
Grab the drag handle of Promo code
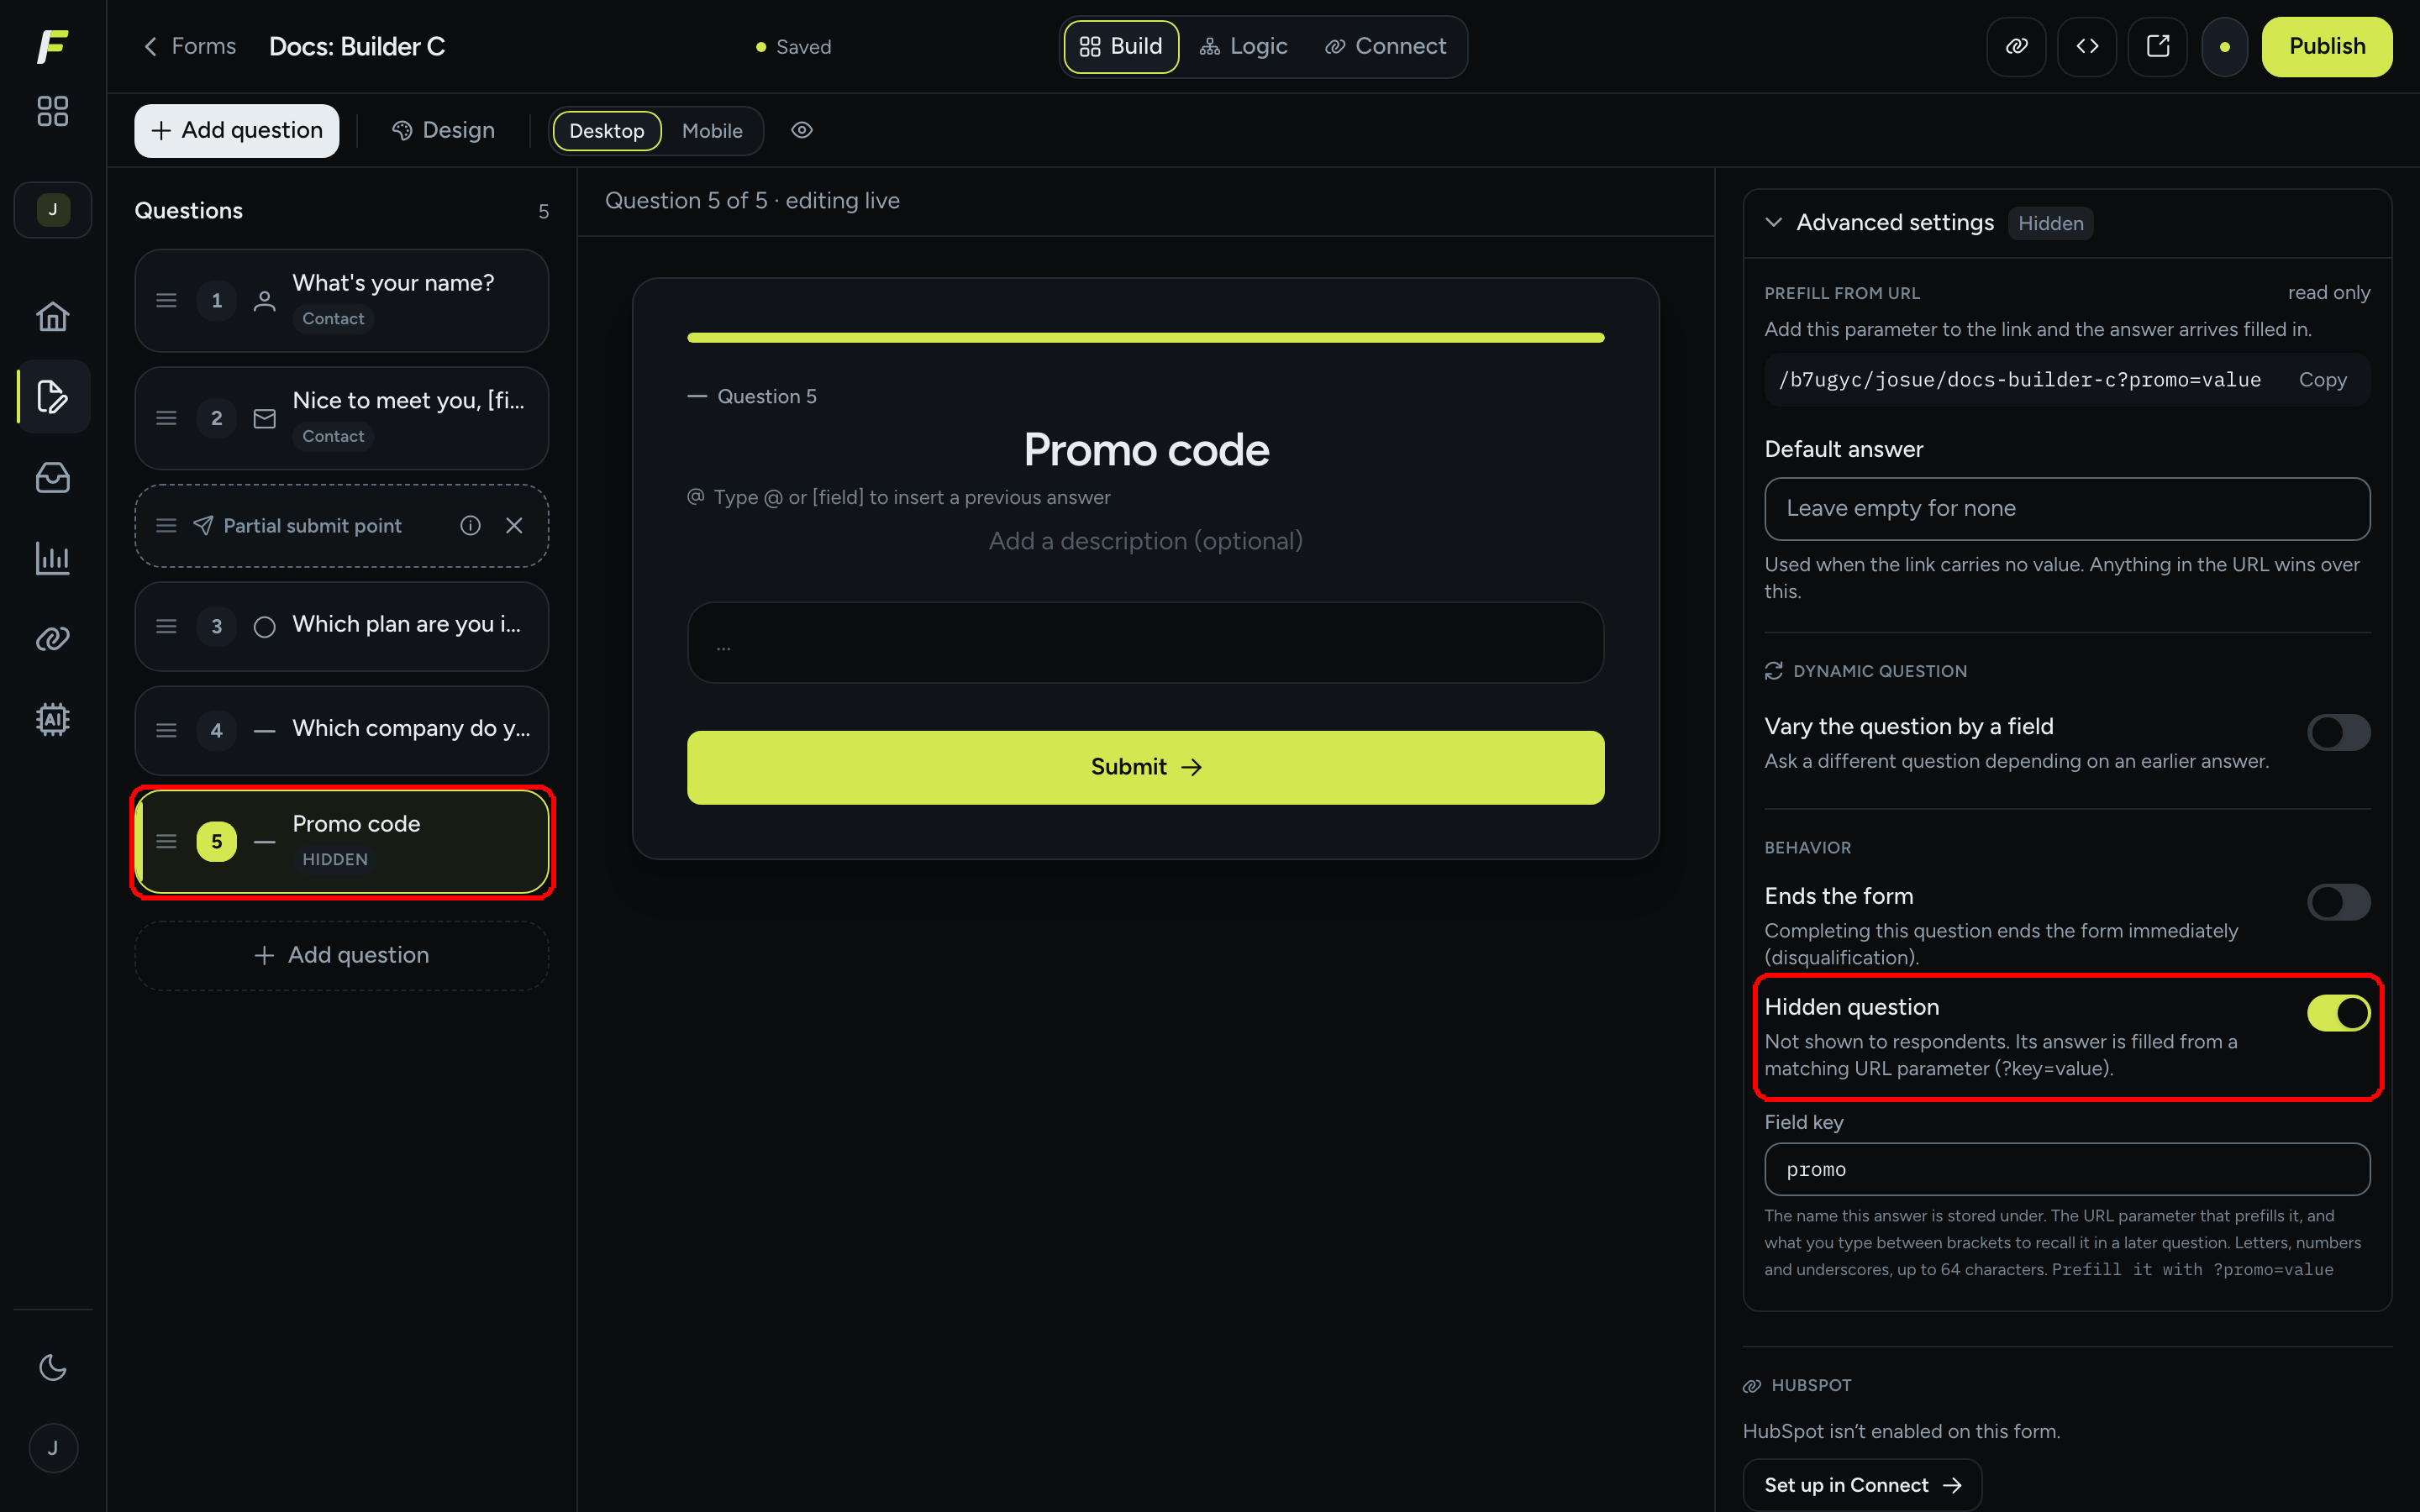pyautogui.click(x=166, y=841)
